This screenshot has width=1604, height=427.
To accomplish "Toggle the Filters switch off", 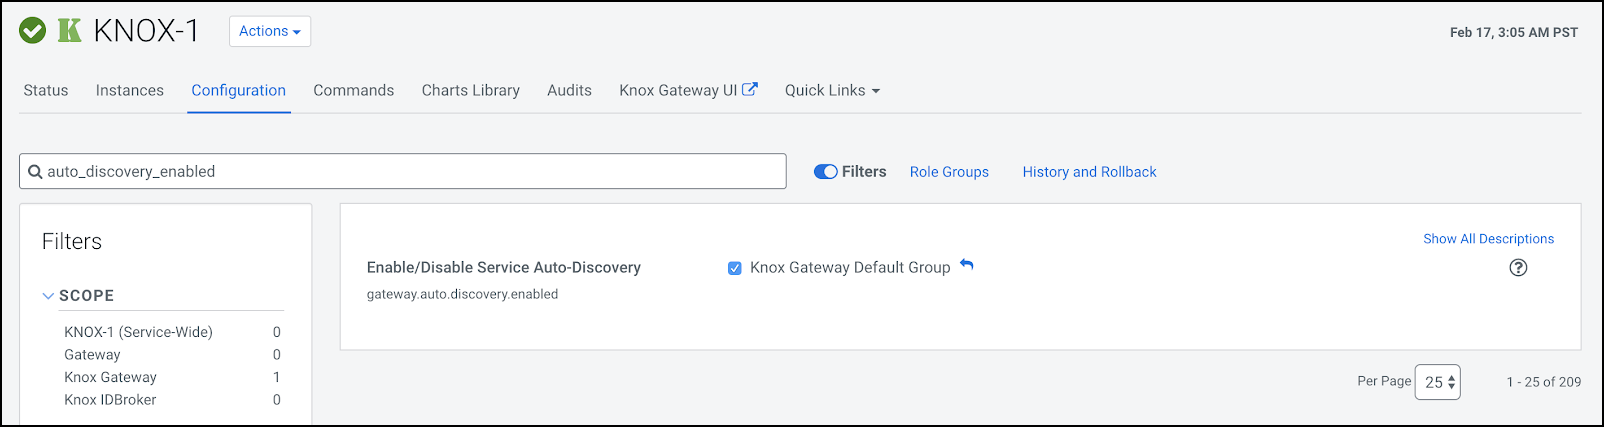I will point(826,172).
